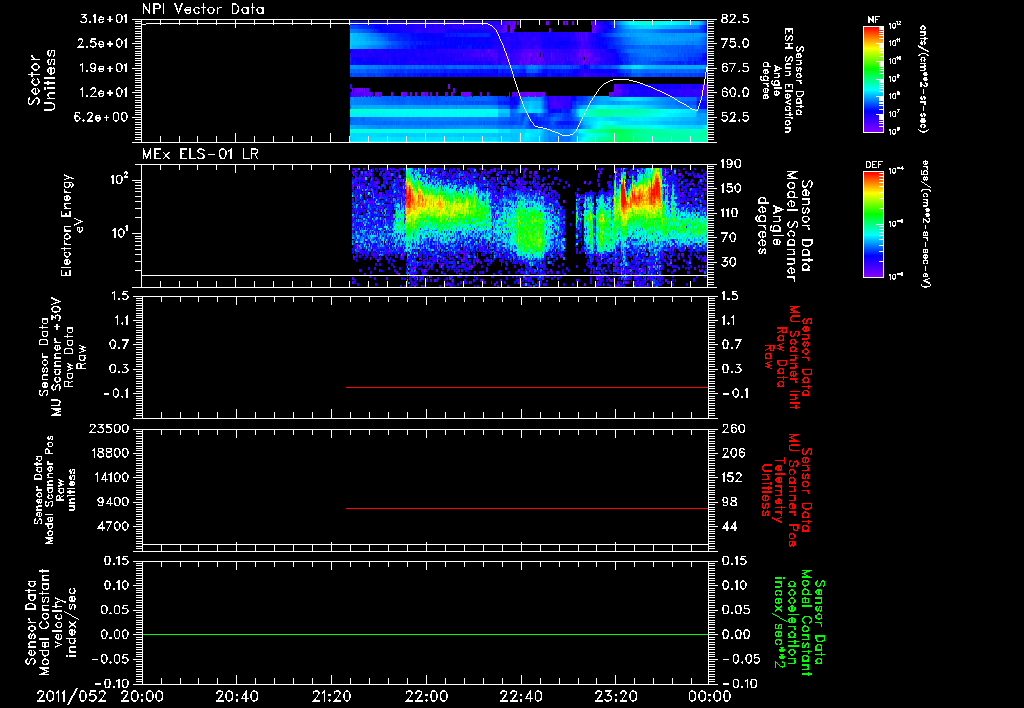1024x708 pixels.
Task: Click the red 'MU Scanner Int Raw Data' axis title
Action: tap(788, 357)
